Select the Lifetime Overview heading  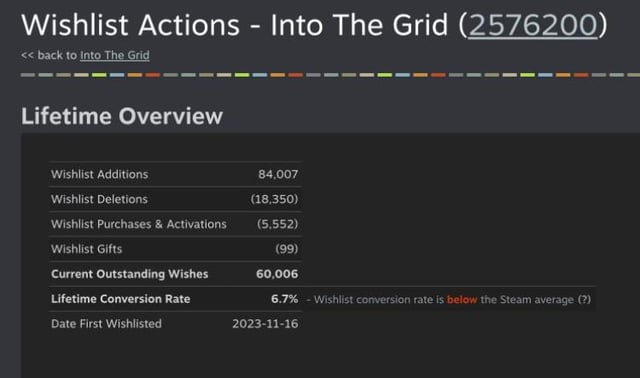coord(122,116)
